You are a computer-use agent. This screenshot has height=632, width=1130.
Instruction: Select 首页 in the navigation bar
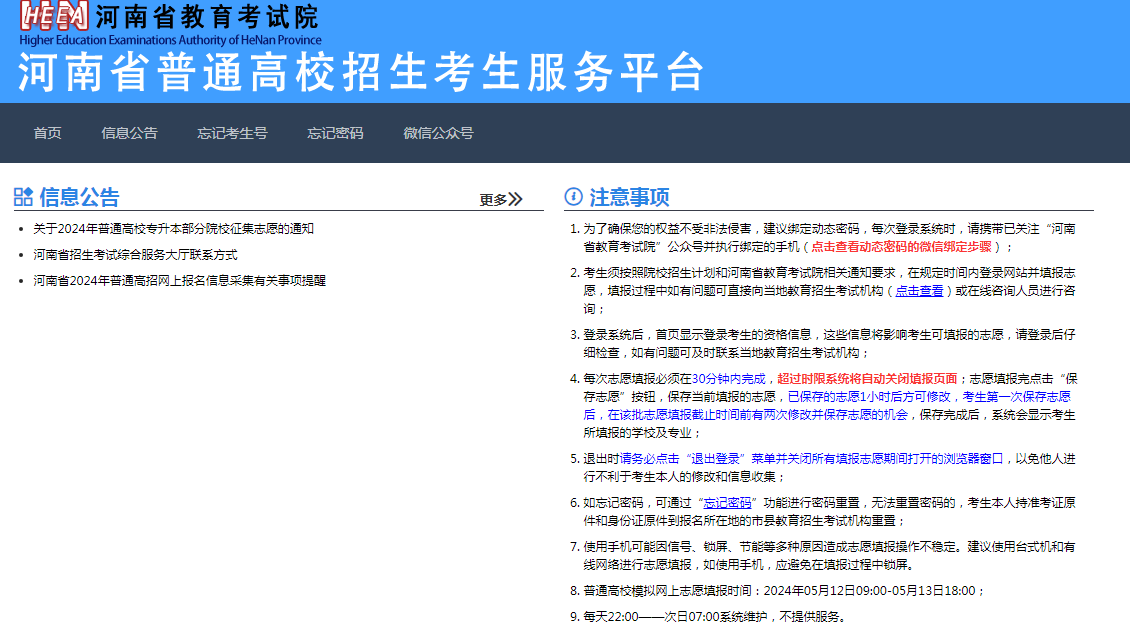(46, 133)
